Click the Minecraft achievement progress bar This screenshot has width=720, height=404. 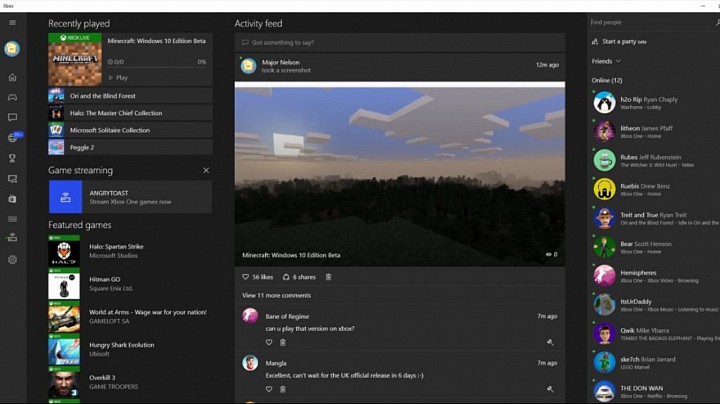157,67
